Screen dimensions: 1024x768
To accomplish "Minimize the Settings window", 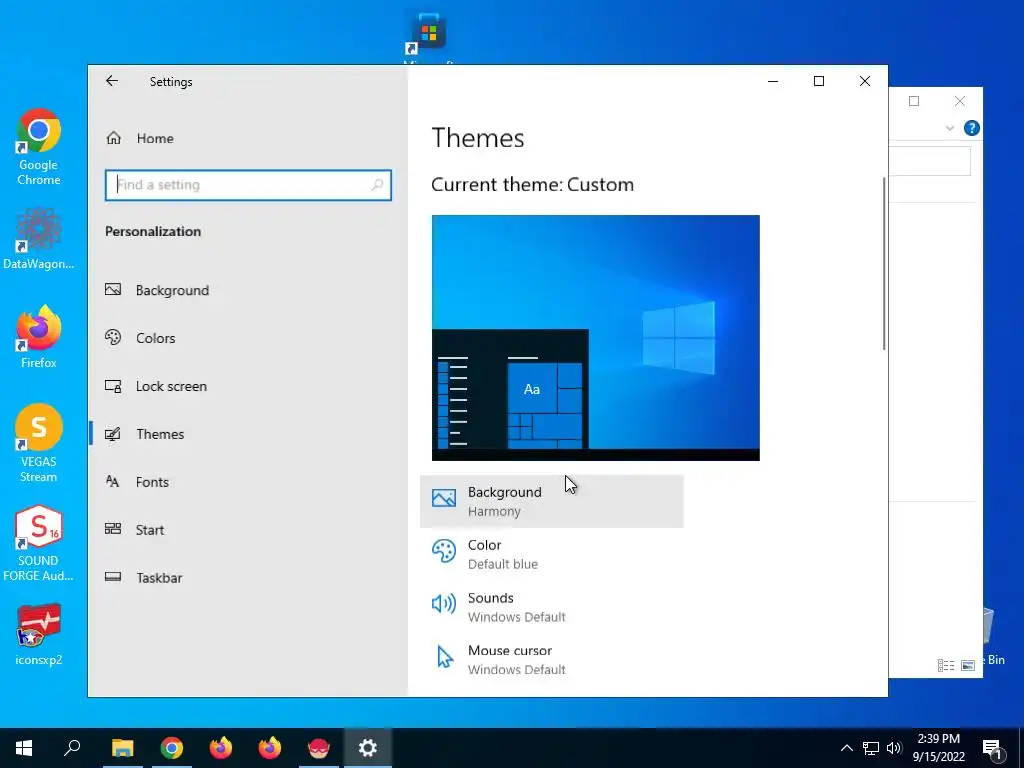I will point(773,81).
